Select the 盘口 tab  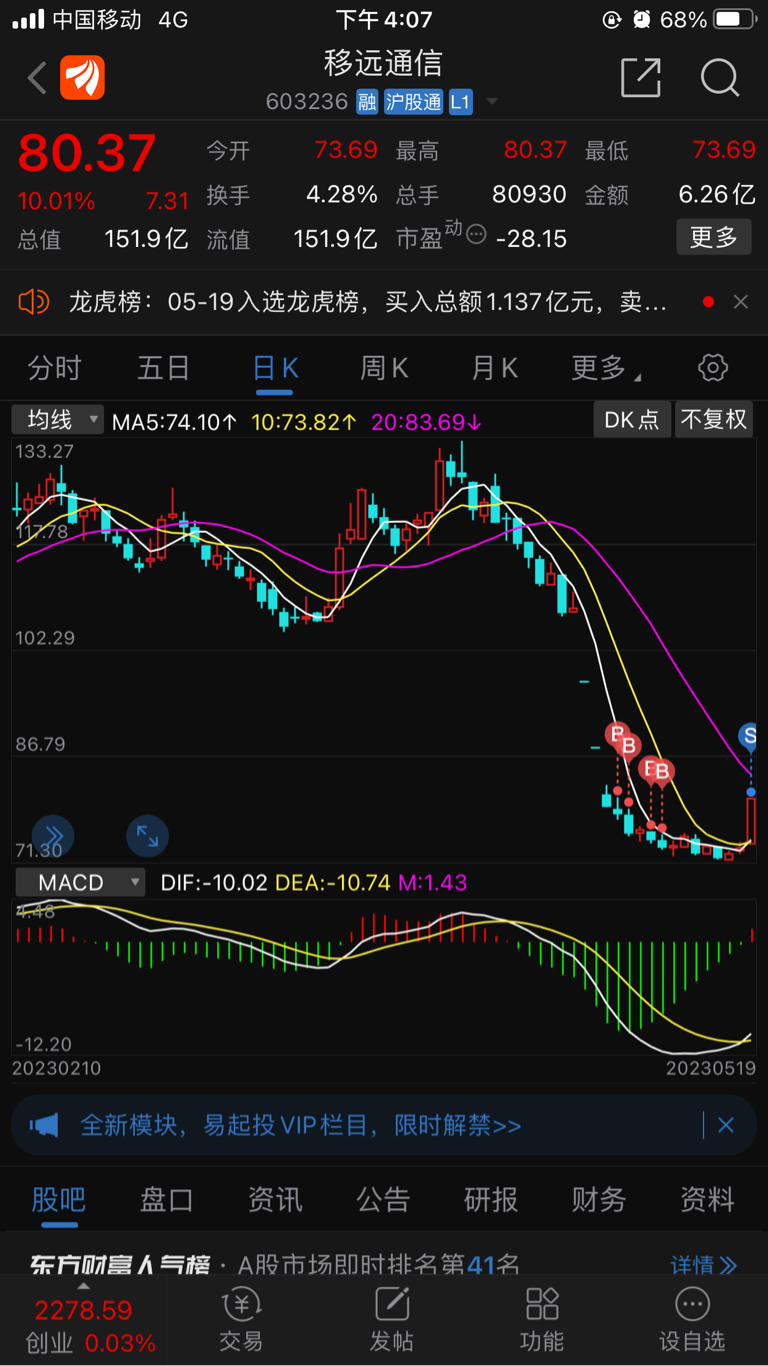click(166, 1199)
